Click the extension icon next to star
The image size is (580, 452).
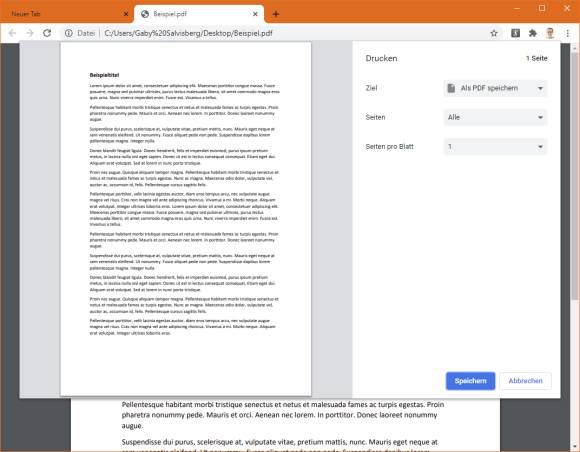515,33
